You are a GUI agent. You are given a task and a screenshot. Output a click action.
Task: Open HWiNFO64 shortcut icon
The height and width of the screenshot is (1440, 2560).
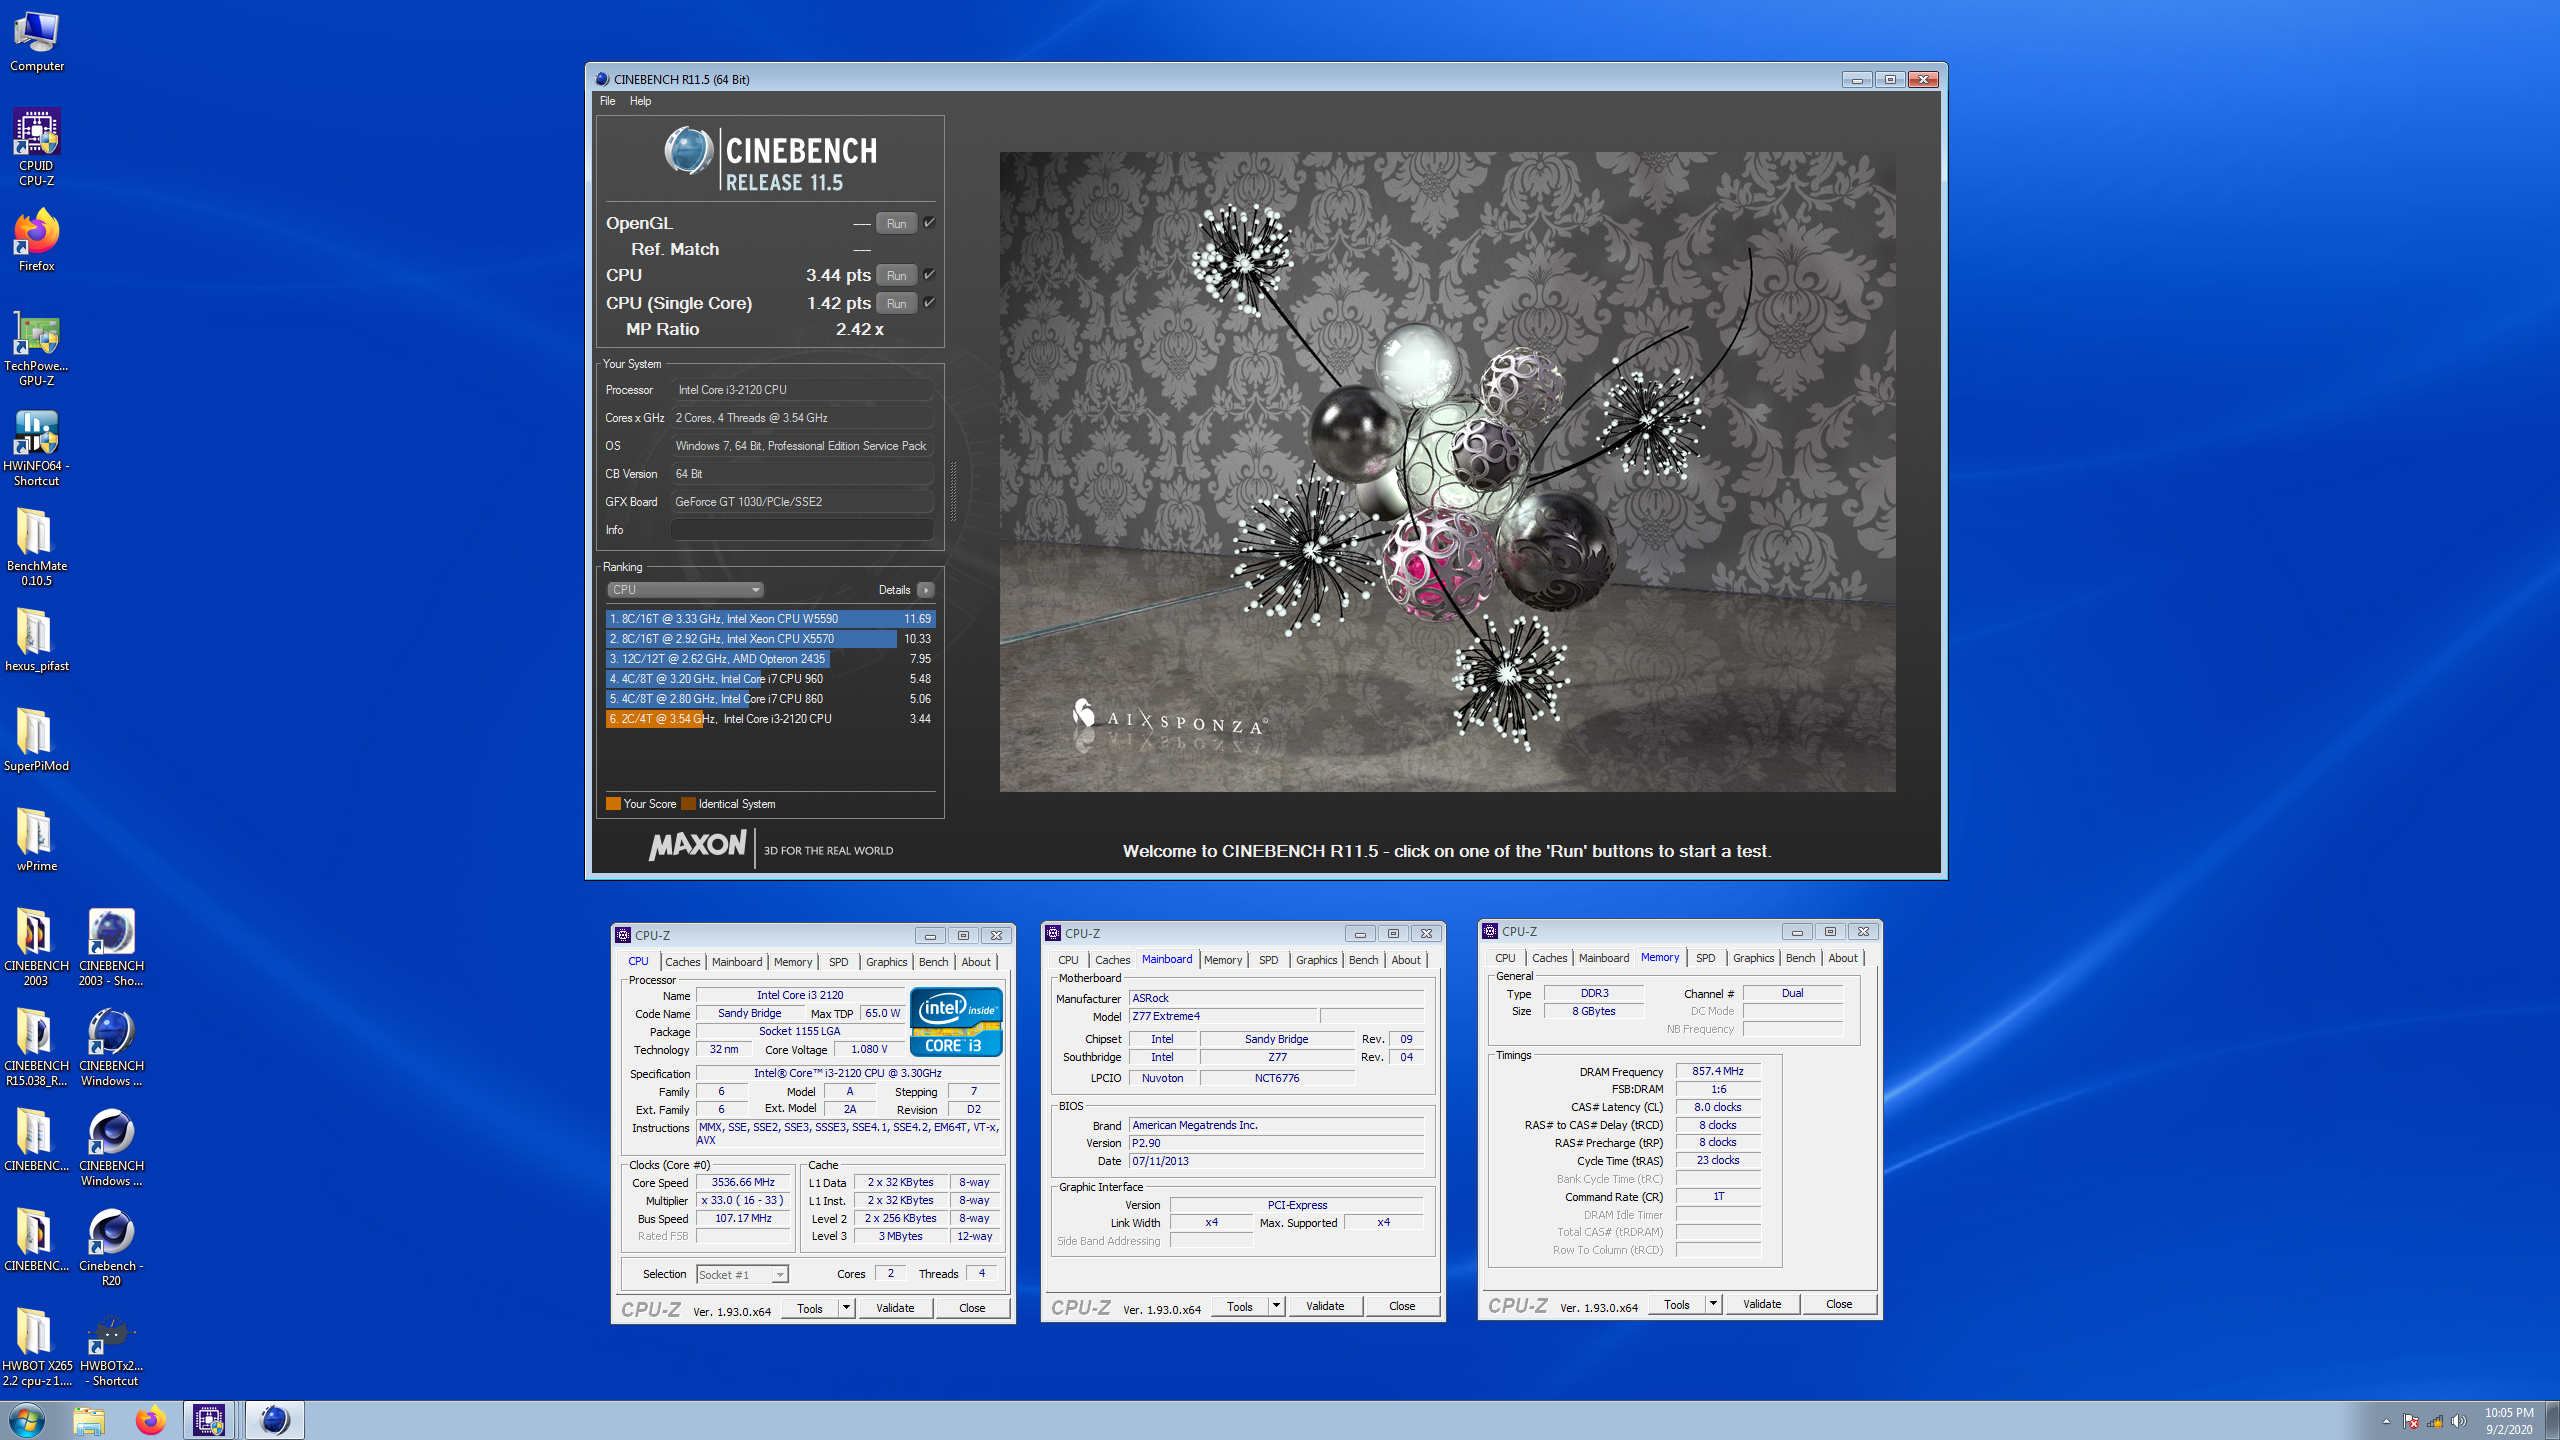pos(37,447)
